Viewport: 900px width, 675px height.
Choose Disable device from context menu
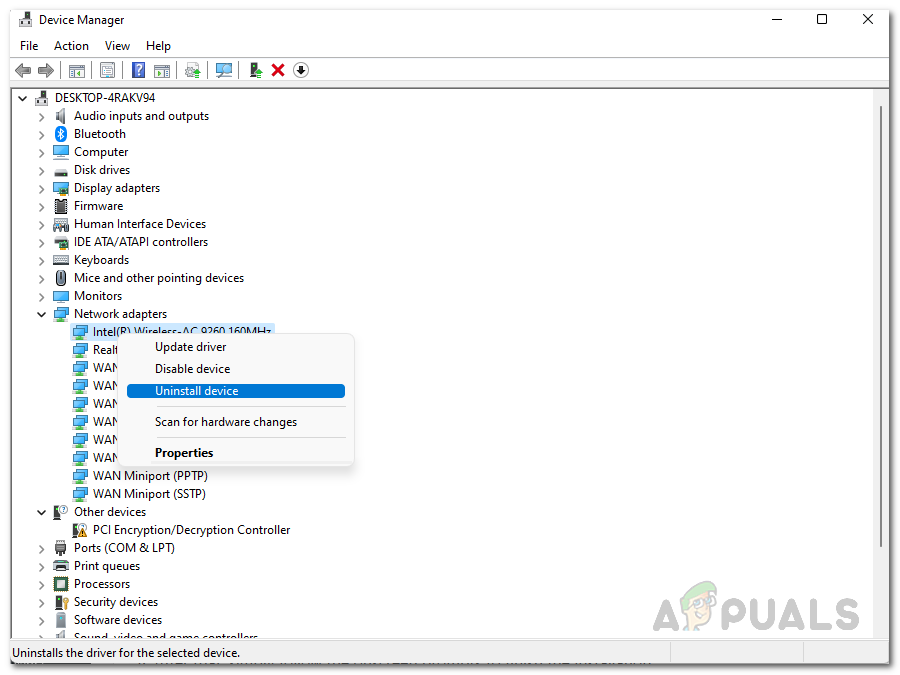(236, 369)
